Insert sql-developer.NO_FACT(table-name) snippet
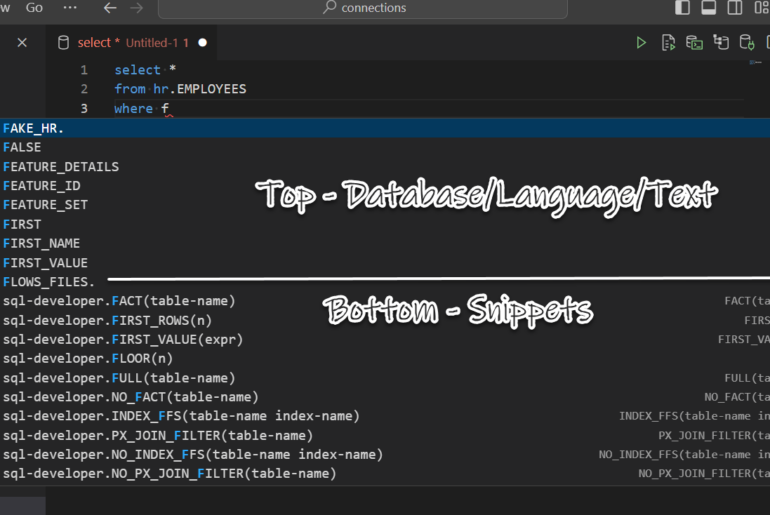The height and width of the screenshot is (515, 770). 385,397
